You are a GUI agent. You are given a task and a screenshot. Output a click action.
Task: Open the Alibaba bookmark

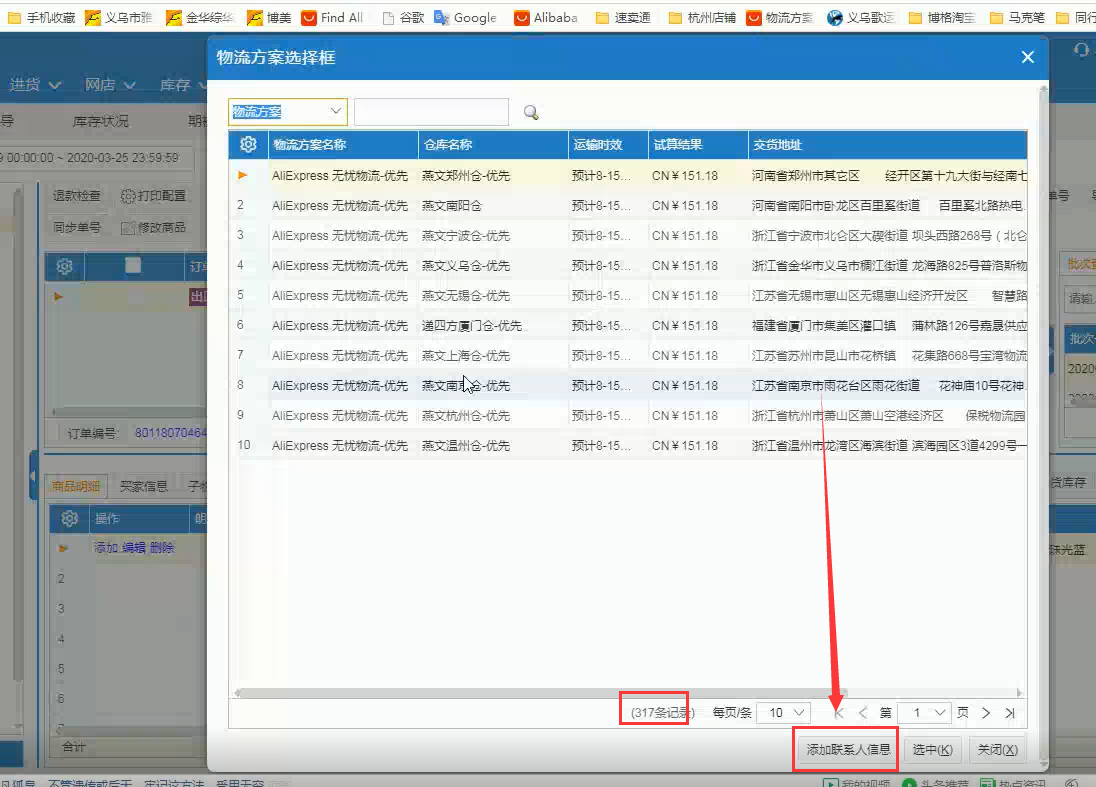point(546,17)
